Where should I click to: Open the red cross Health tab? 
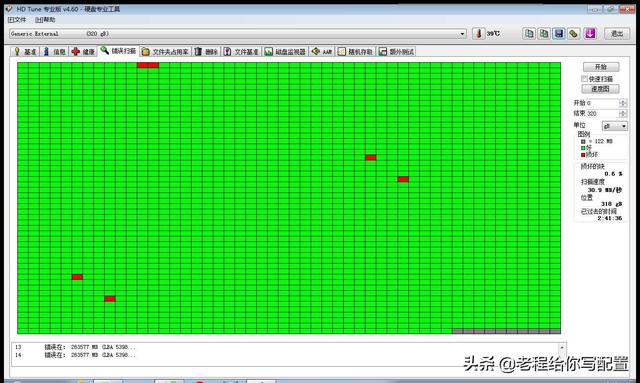[83, 51]
